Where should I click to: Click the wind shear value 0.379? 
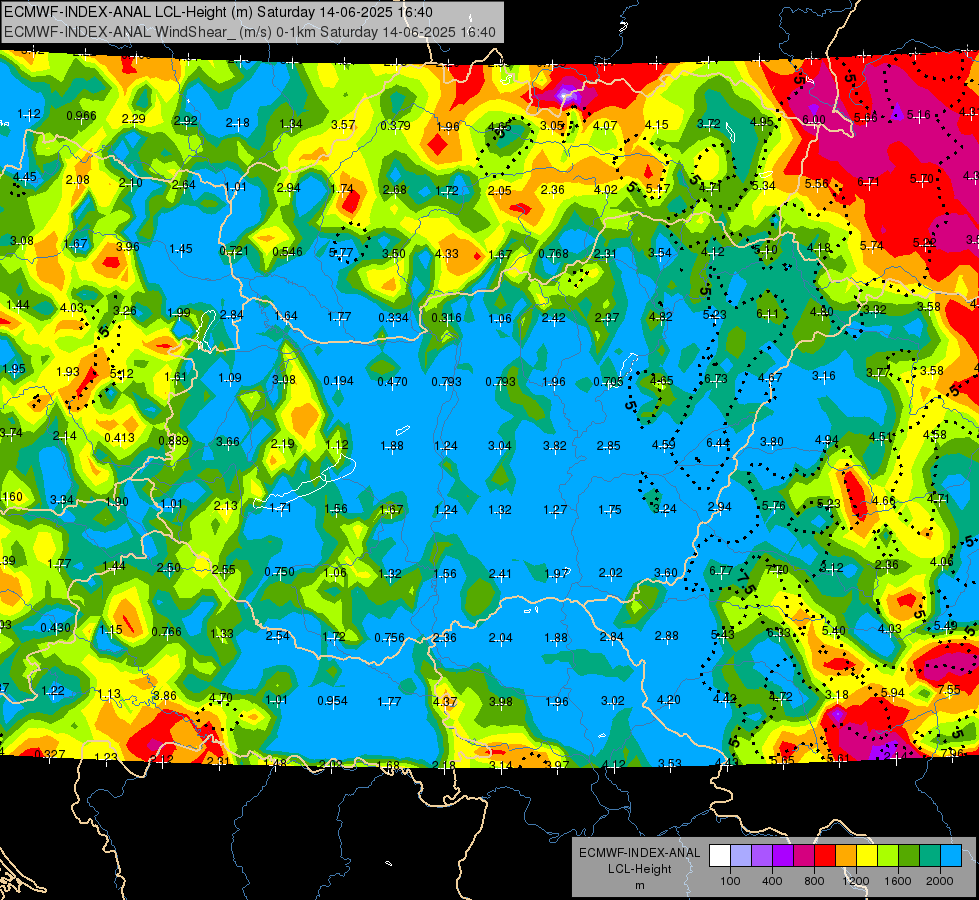(395, 126)
